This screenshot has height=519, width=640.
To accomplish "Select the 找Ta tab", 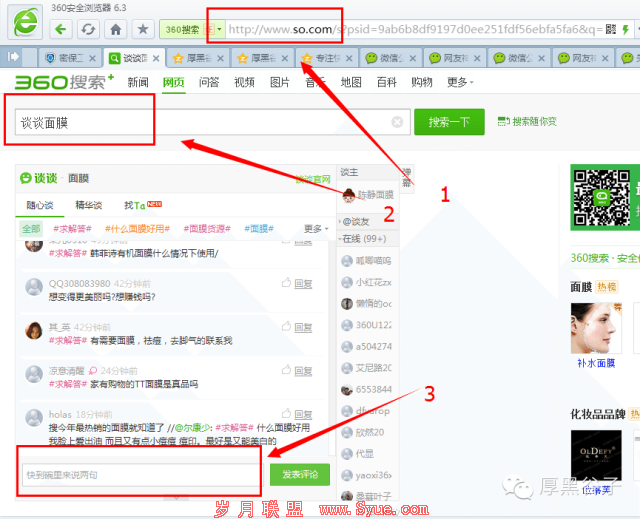I will pyautogui.click(x=143, y=205).
